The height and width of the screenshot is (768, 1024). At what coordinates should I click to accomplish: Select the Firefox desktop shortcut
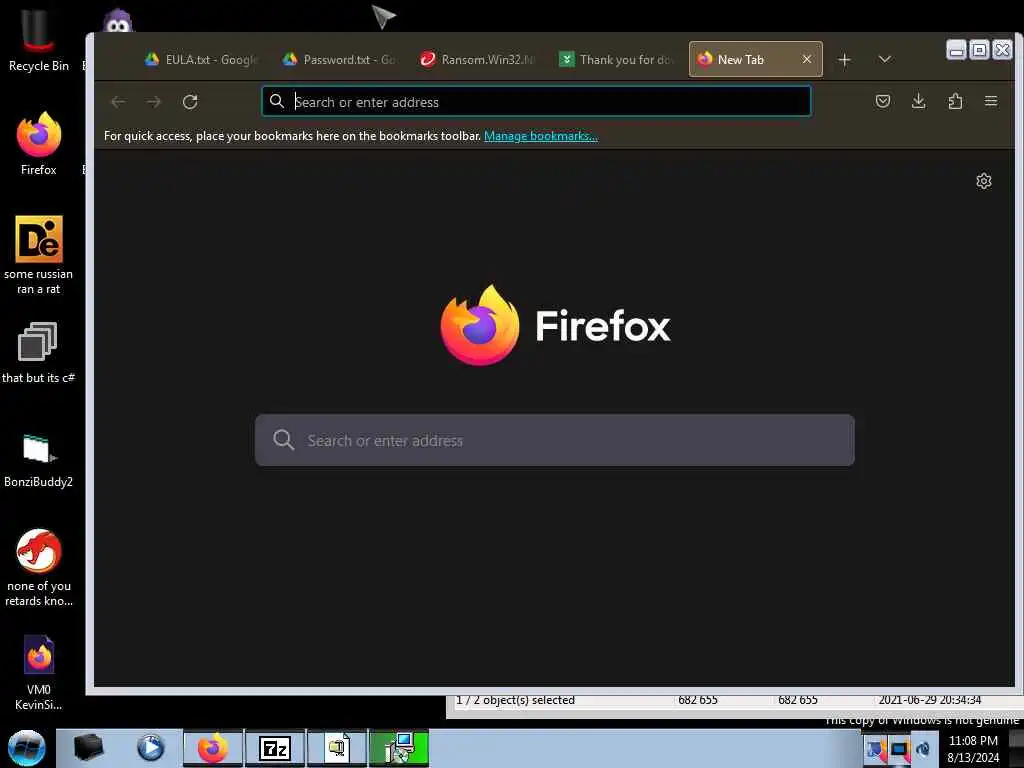[x=39, y=144]
